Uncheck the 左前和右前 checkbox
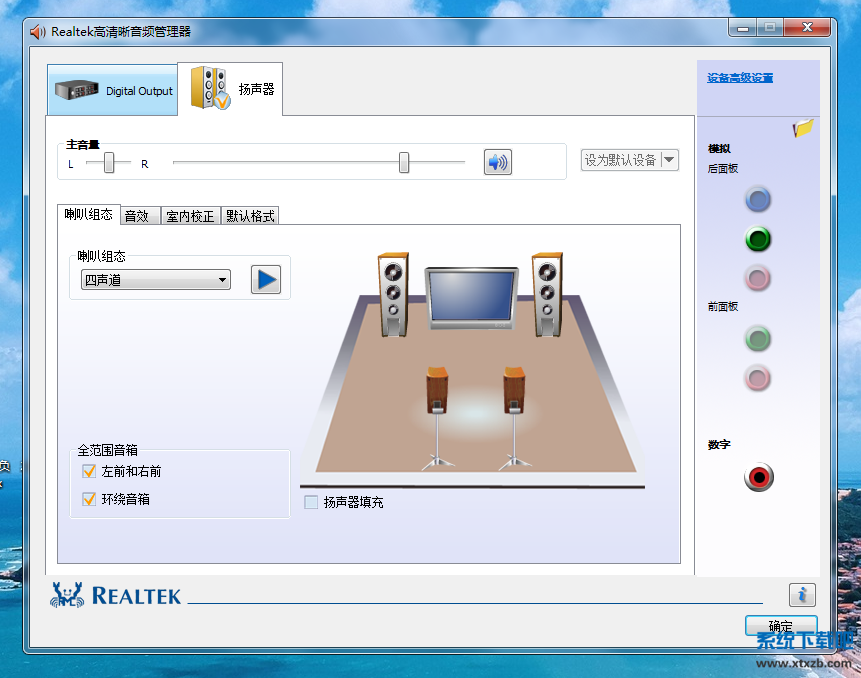861x678 pixels. click(89, 471)
